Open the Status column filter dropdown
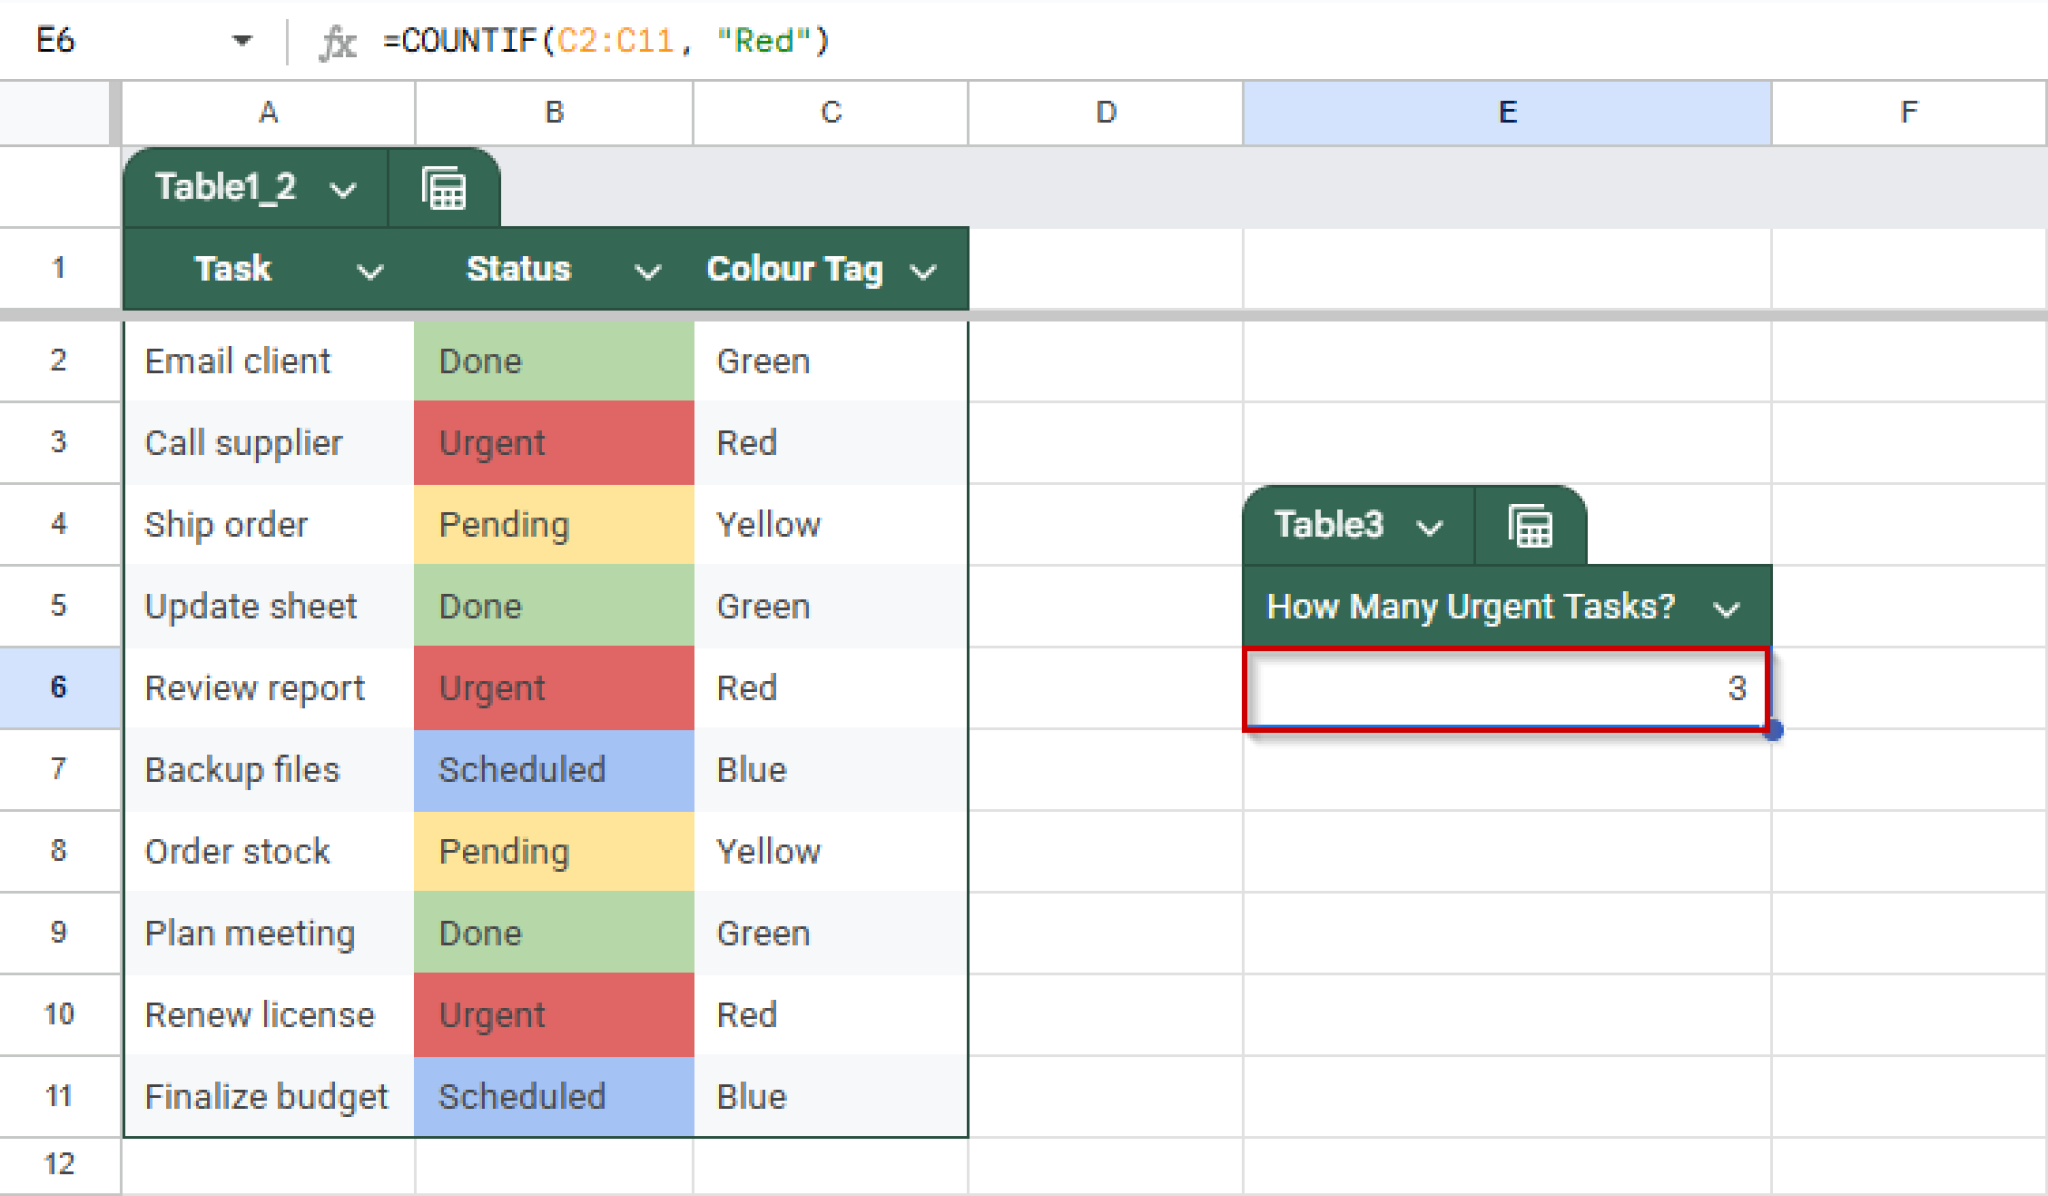Image resolution: width=2048 pixels, height=1196 pixels. (647, 270)
